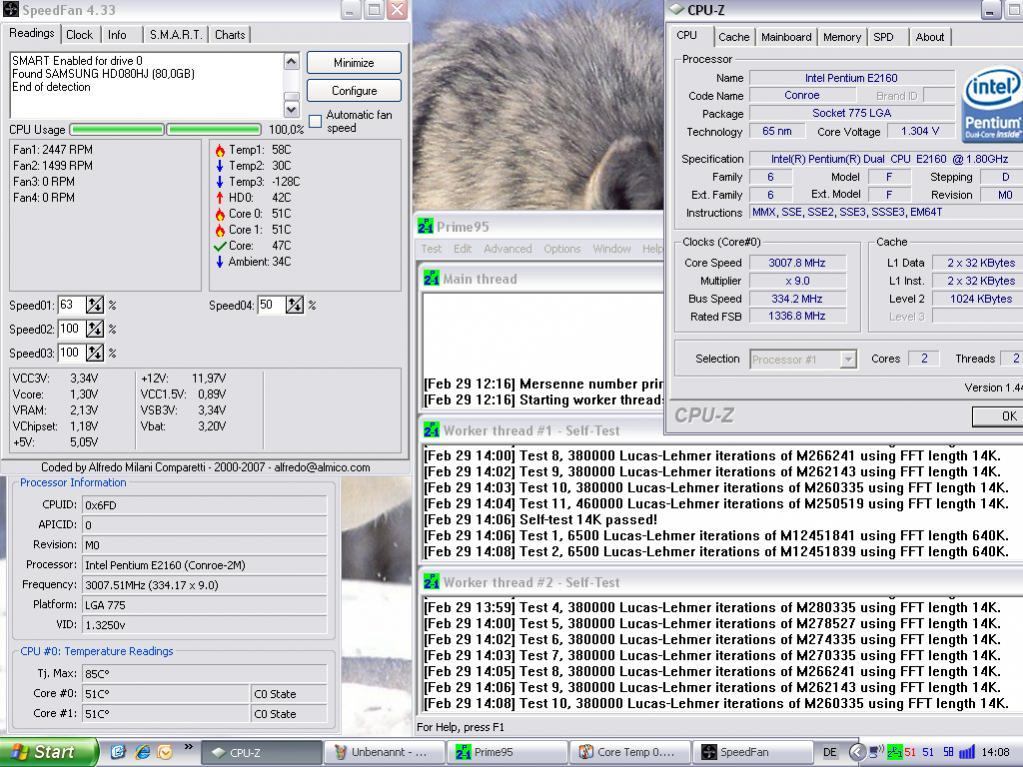Screen dimensions: 1023x767
Task: Click the show desktop quick launch icon
Action: [x=118, y=752]
